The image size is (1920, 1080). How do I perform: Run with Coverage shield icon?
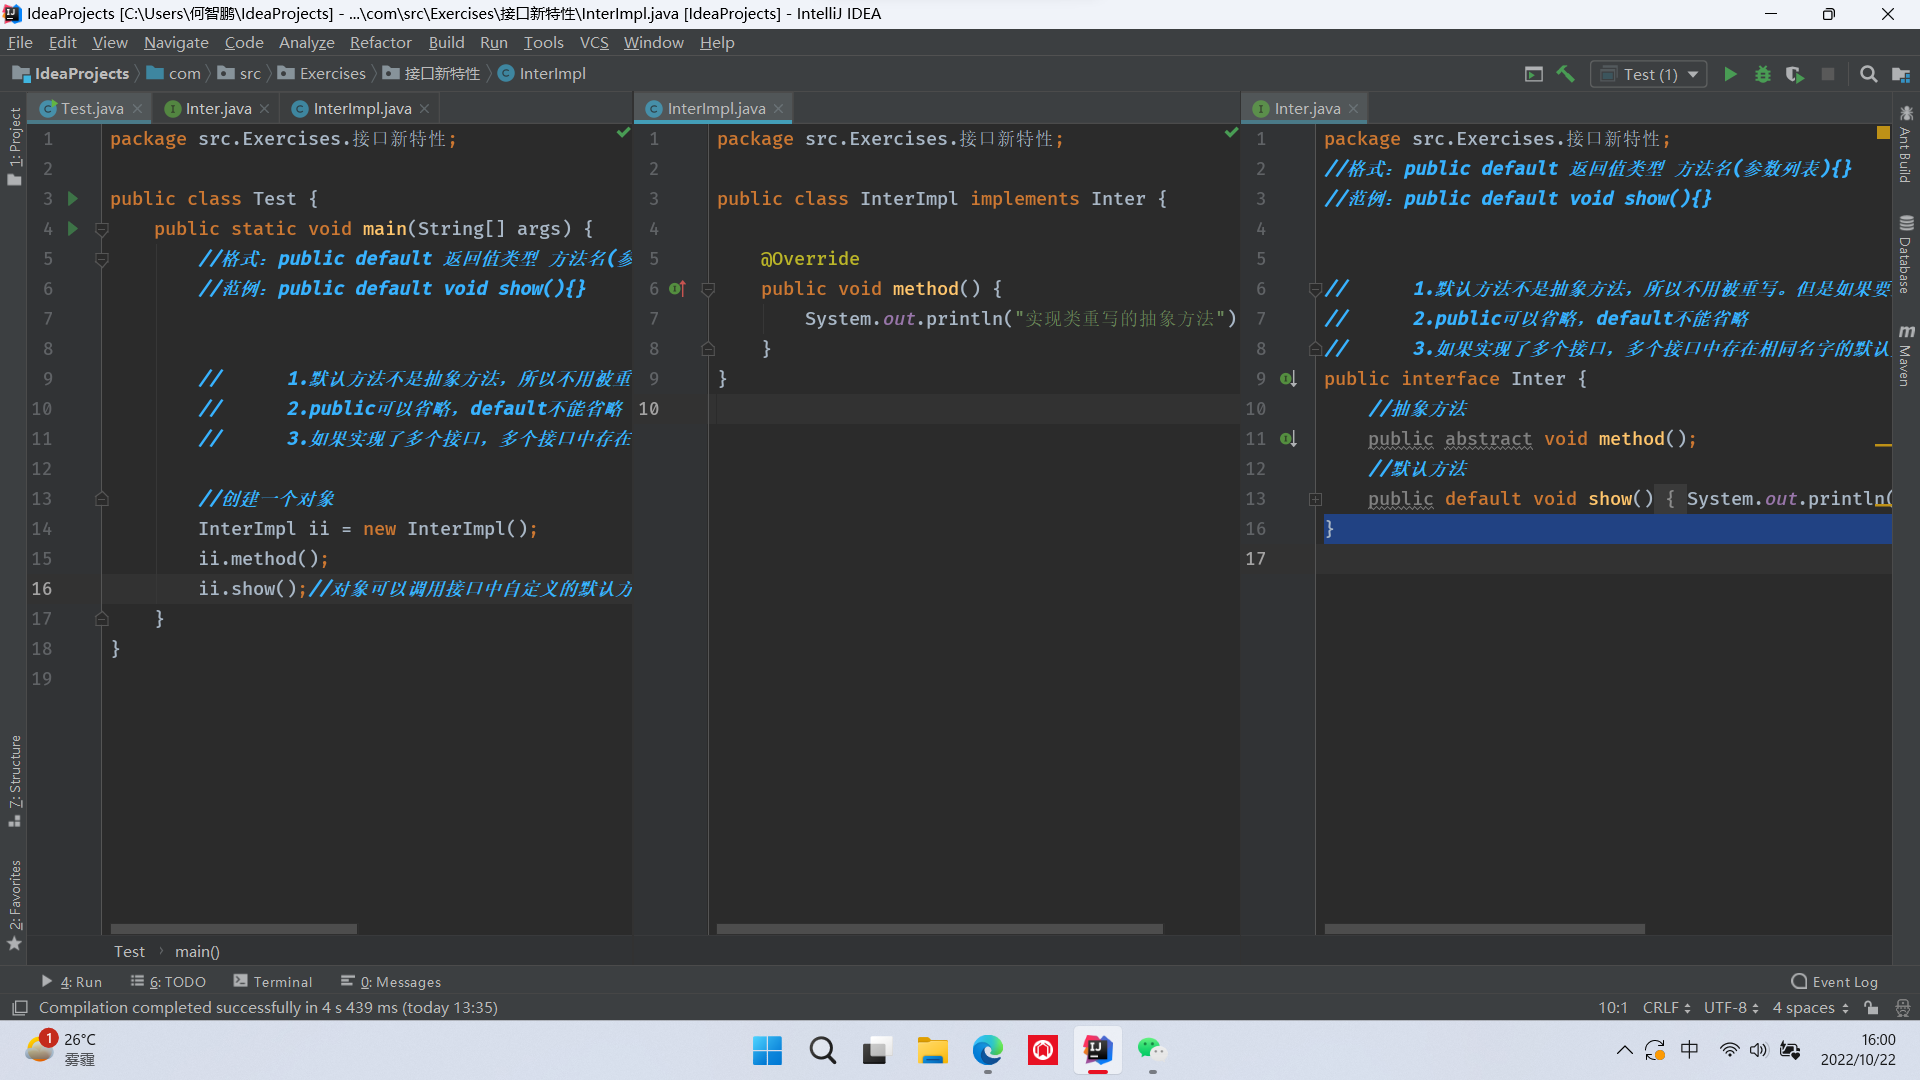tap(1795, 74)
